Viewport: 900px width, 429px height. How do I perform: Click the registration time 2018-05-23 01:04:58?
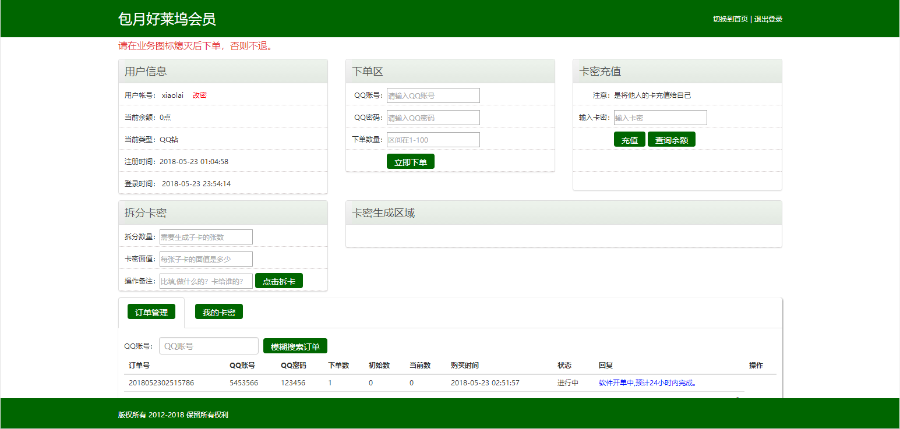pyautogui.click(x=194, y=161)
